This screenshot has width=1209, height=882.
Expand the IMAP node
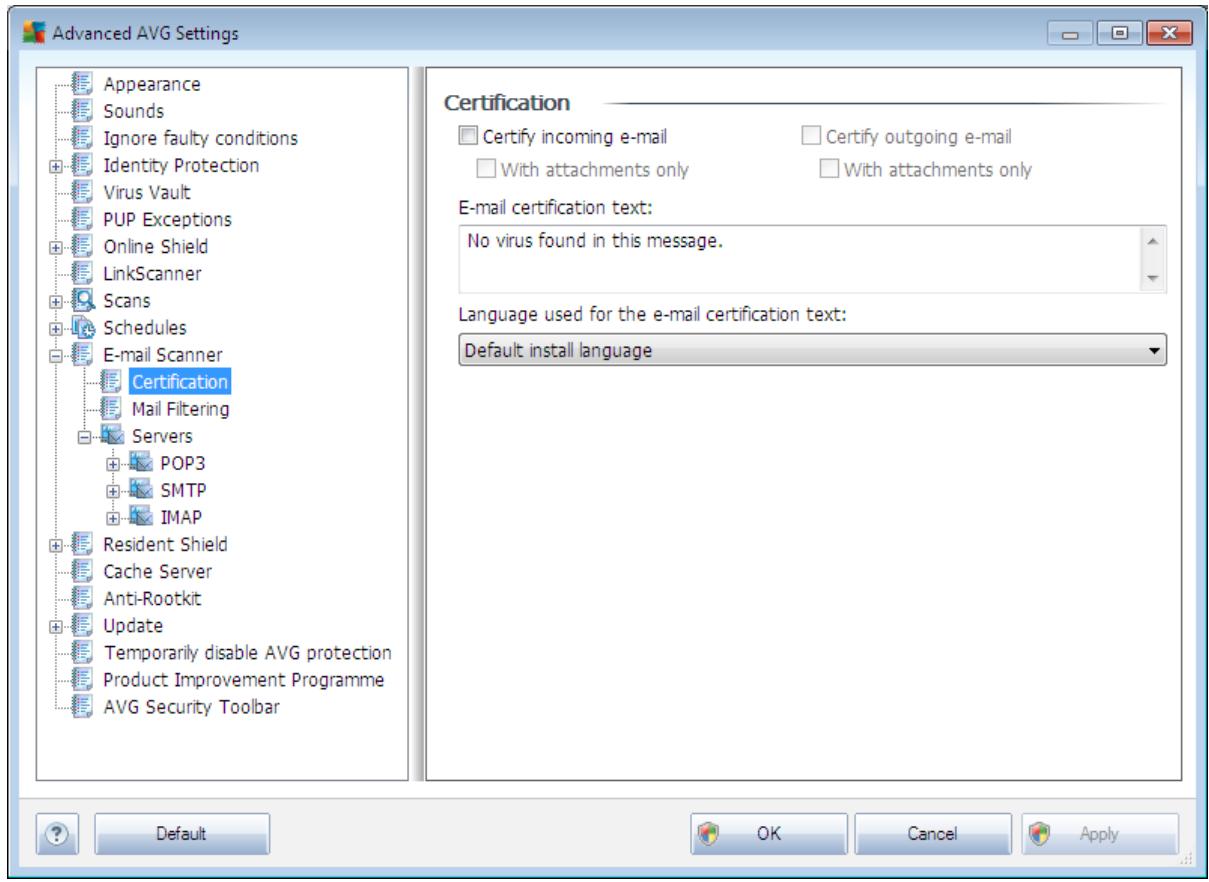pyautogui.click(x=112, y=517)
